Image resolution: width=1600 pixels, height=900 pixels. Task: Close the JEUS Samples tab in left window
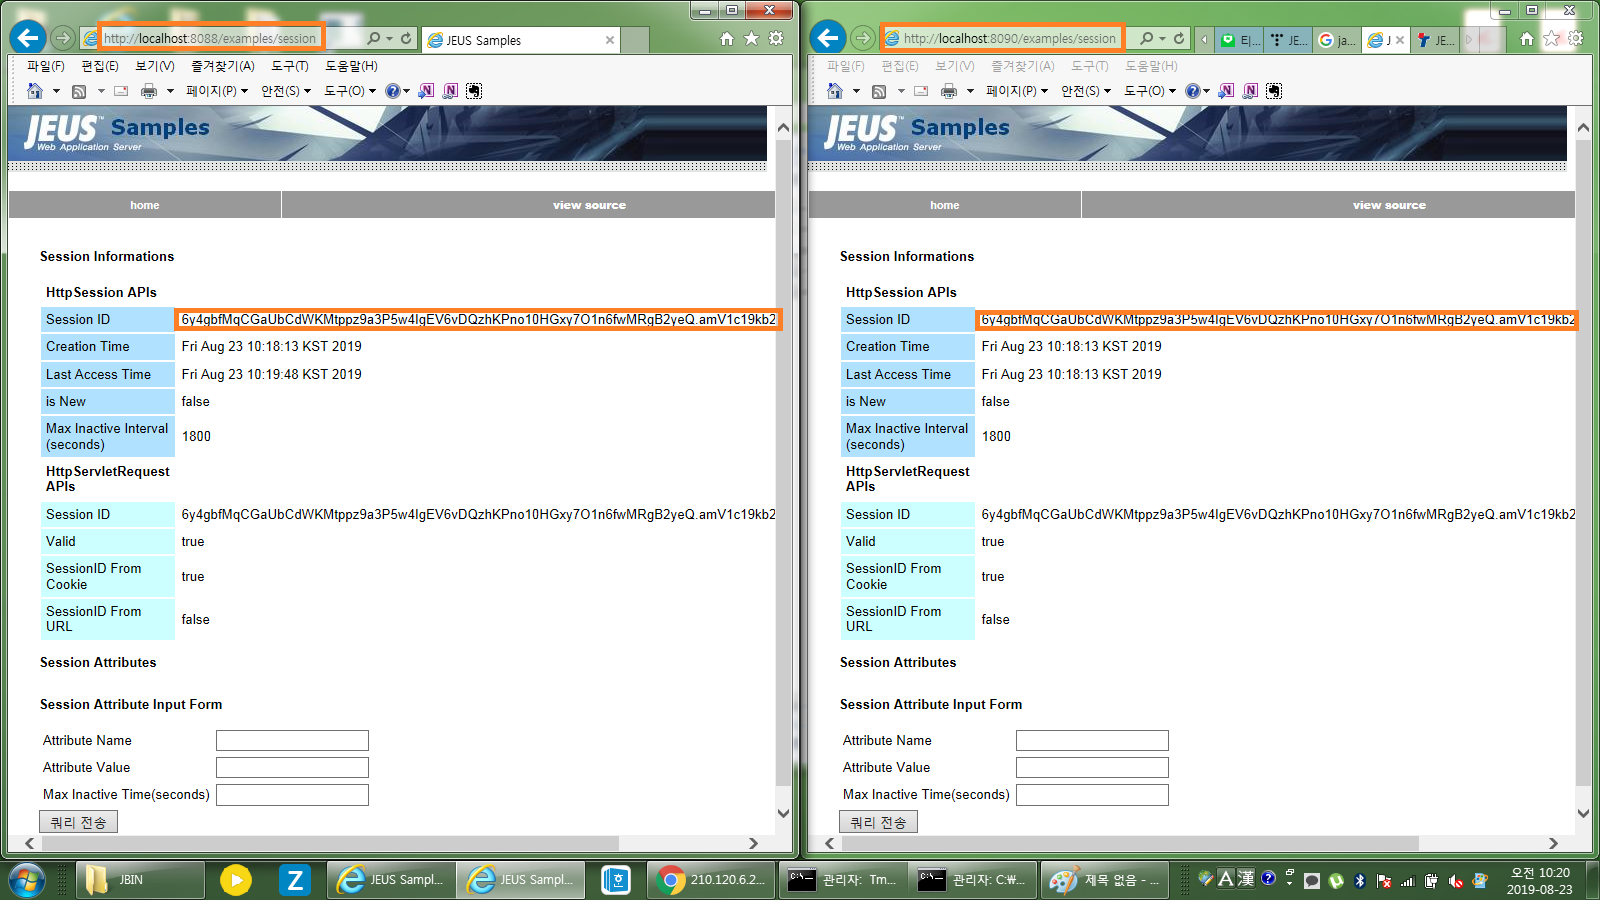tap(610, 40)
